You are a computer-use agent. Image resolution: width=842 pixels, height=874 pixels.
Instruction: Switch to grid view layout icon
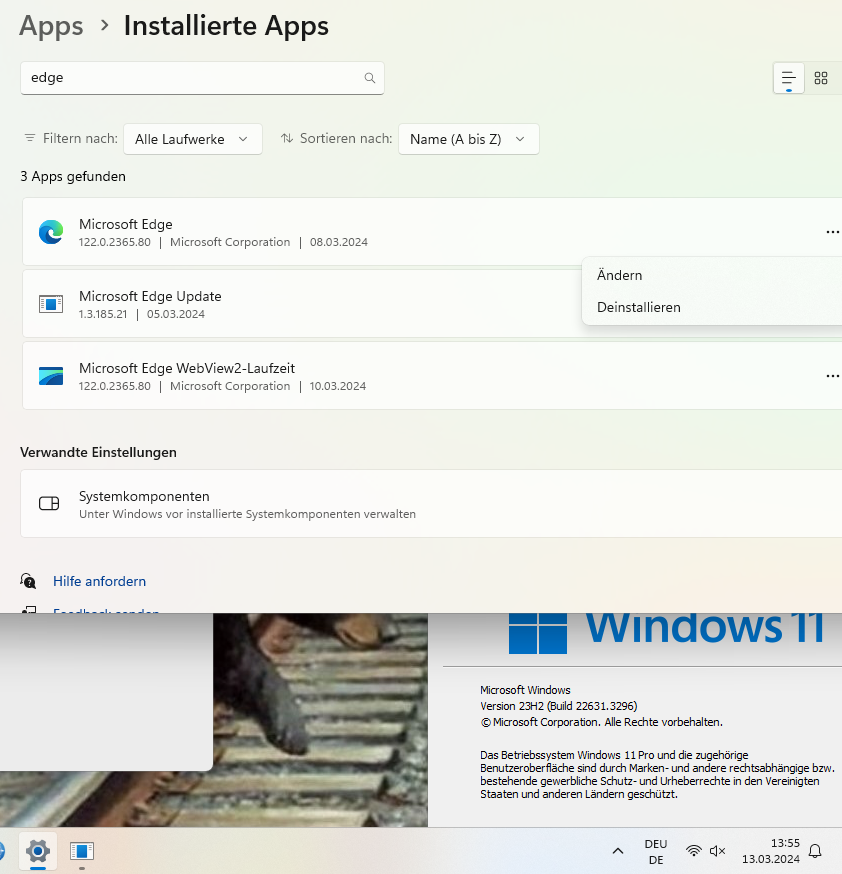(821, 78)
